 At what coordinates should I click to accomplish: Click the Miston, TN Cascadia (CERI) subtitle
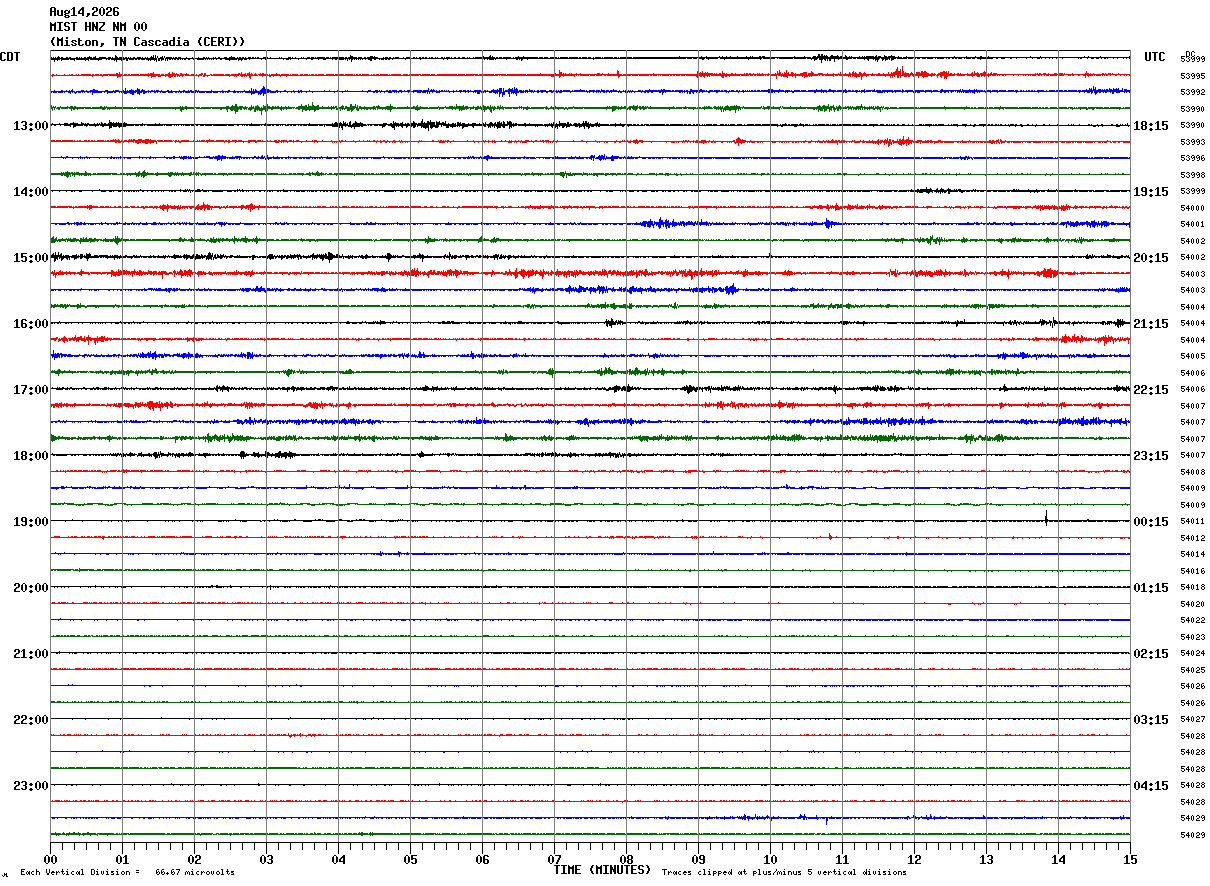click(147, 41)
